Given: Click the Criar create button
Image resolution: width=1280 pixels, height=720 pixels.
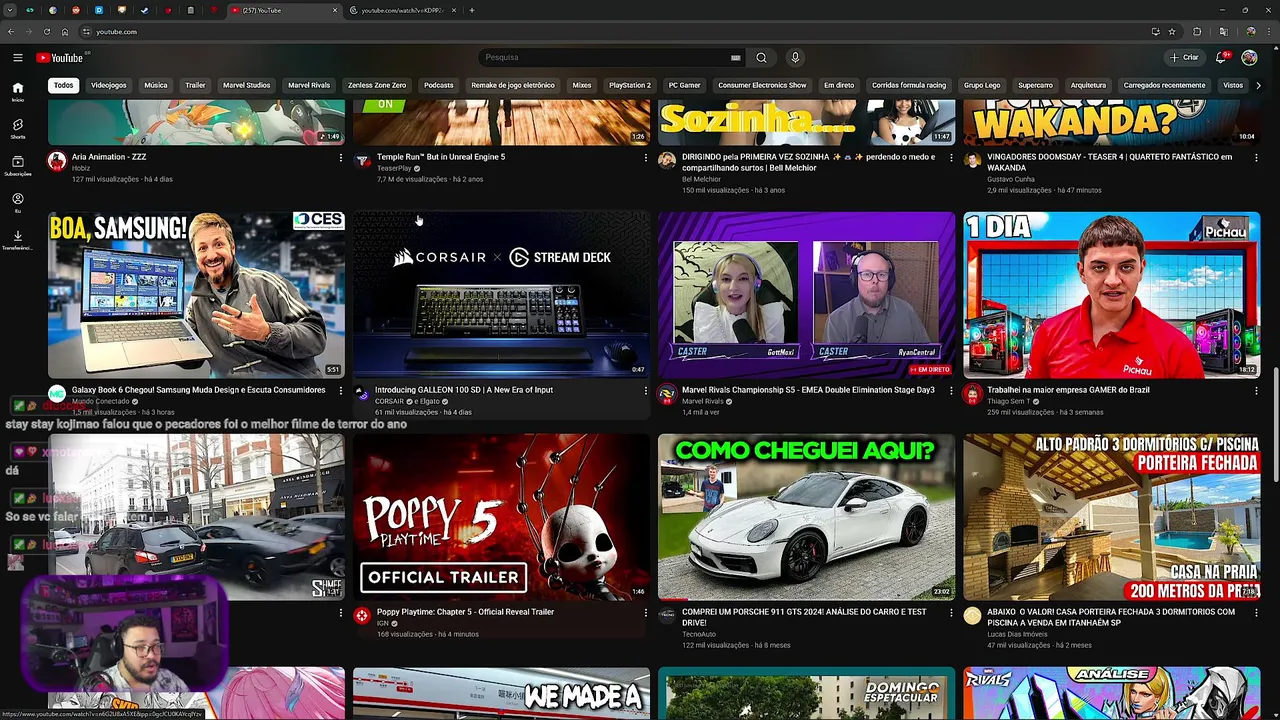Looking at the screenshot, I should click(1185, 57).
